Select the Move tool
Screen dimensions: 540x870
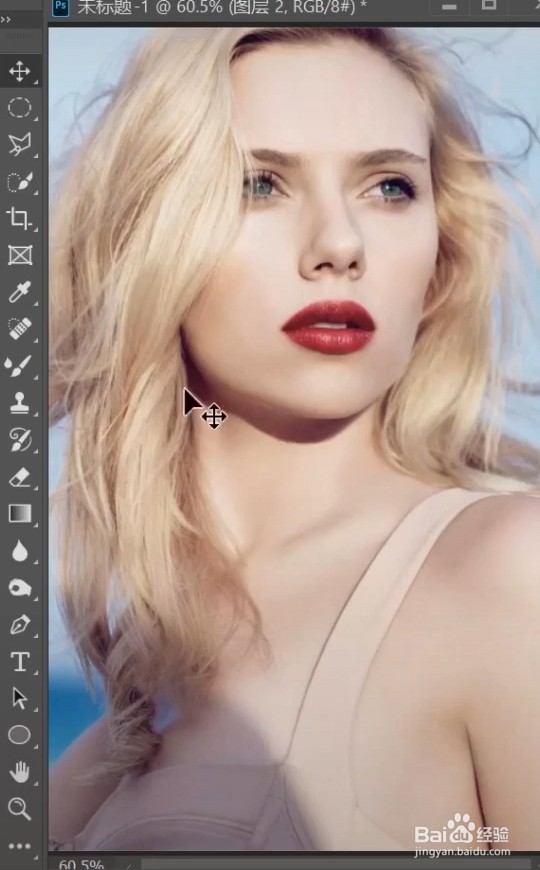click(x=19, y=71)
